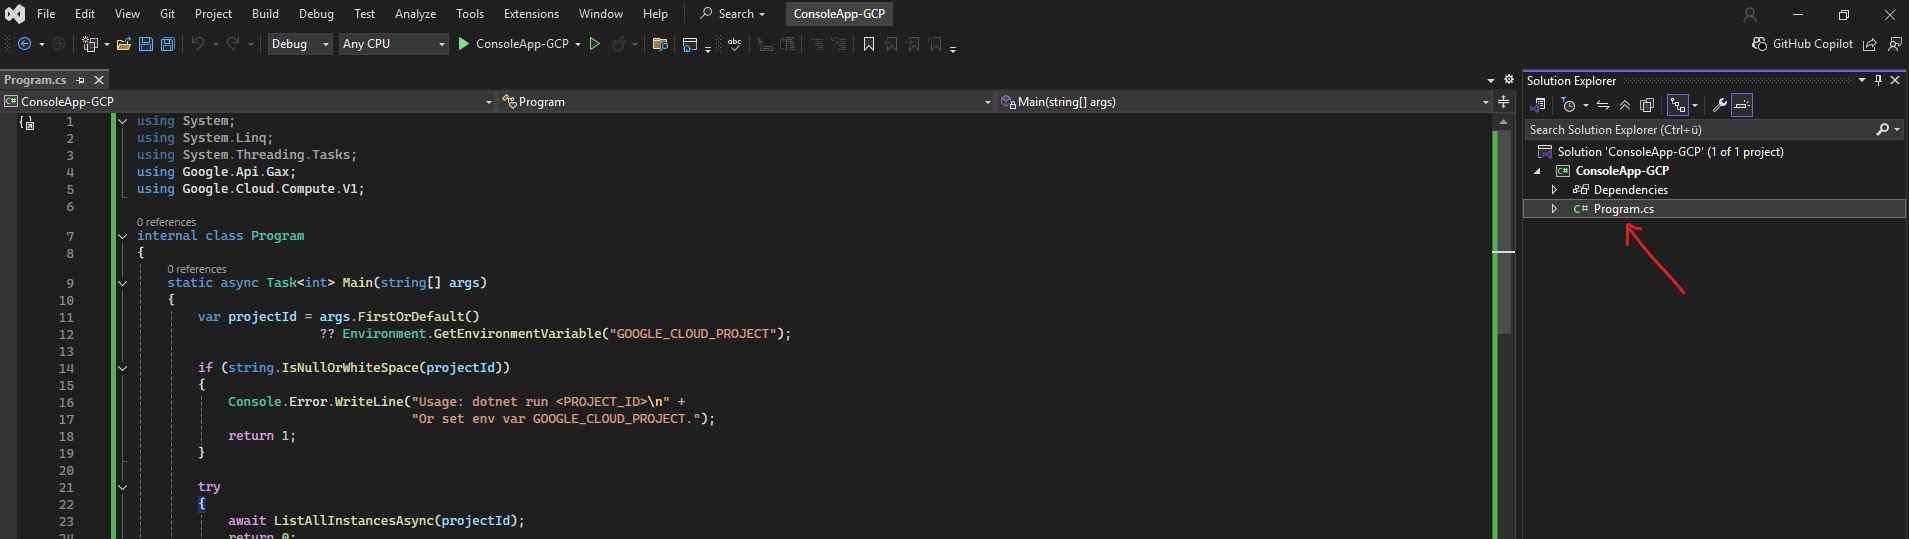The height and width of the screenshot is (539, 1909).
Task: Click the Open File folder icon
Action: tap(124, 44)
